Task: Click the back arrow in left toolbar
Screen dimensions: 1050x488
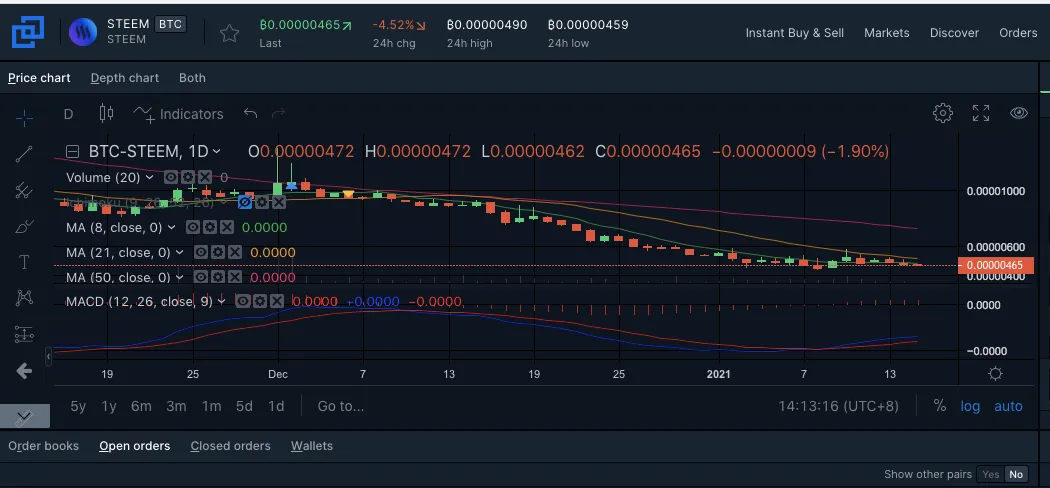Action: pyautogui.click(x=24, y=370)
